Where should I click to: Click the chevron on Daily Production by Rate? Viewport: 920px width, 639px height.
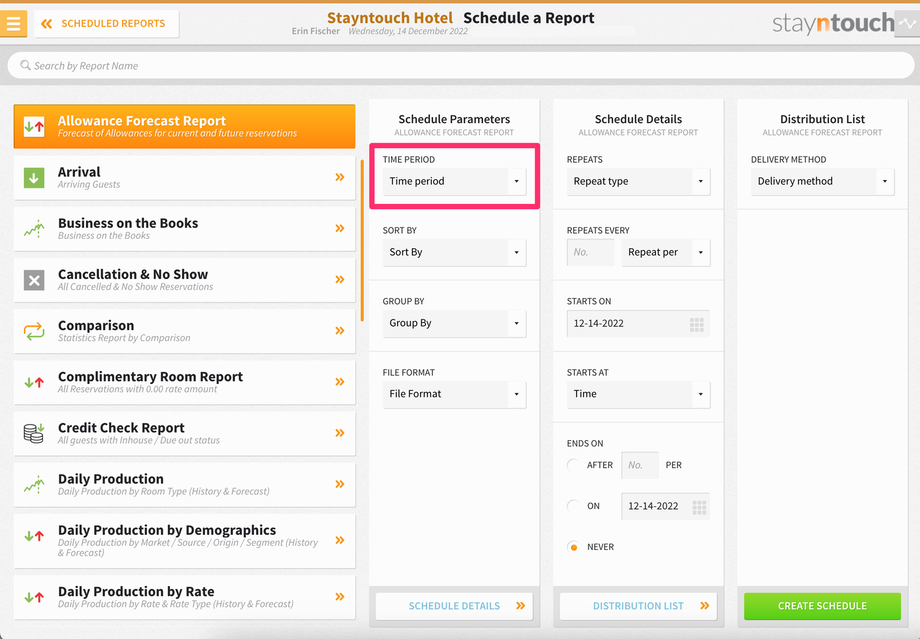(340, 597)
